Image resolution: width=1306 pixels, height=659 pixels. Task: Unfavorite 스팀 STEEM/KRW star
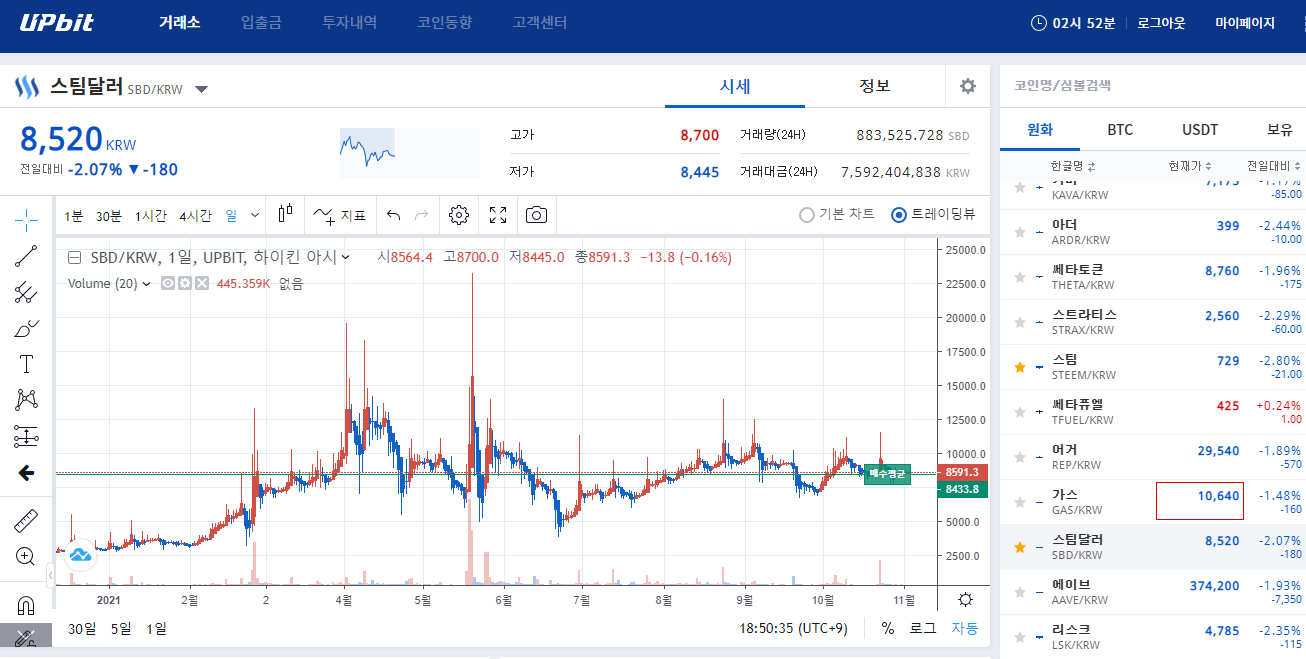(x=1020, y=367)
